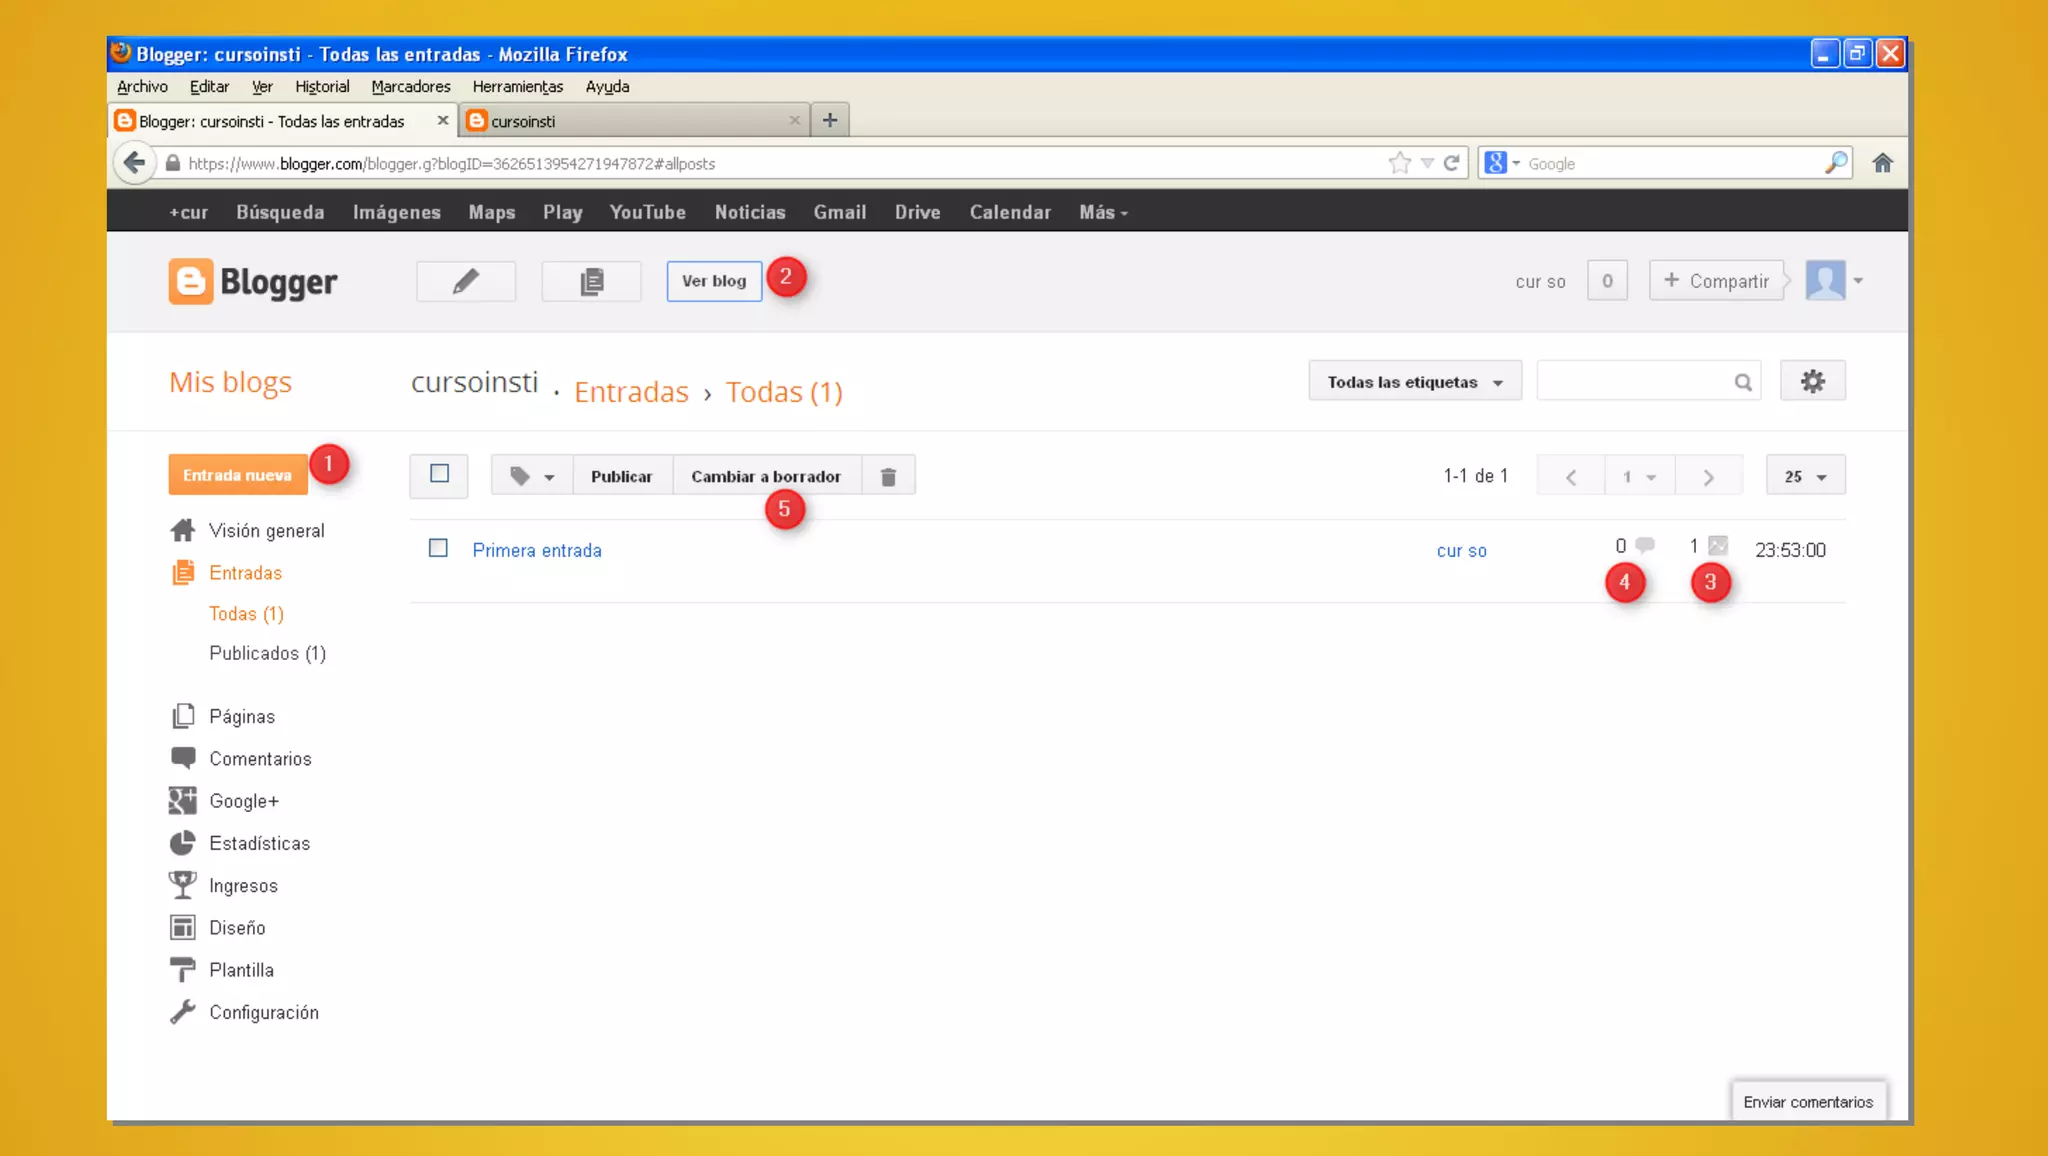Toggle the select-all posts checkbox
This screenshot has height=1156, width=2048.
439,474
